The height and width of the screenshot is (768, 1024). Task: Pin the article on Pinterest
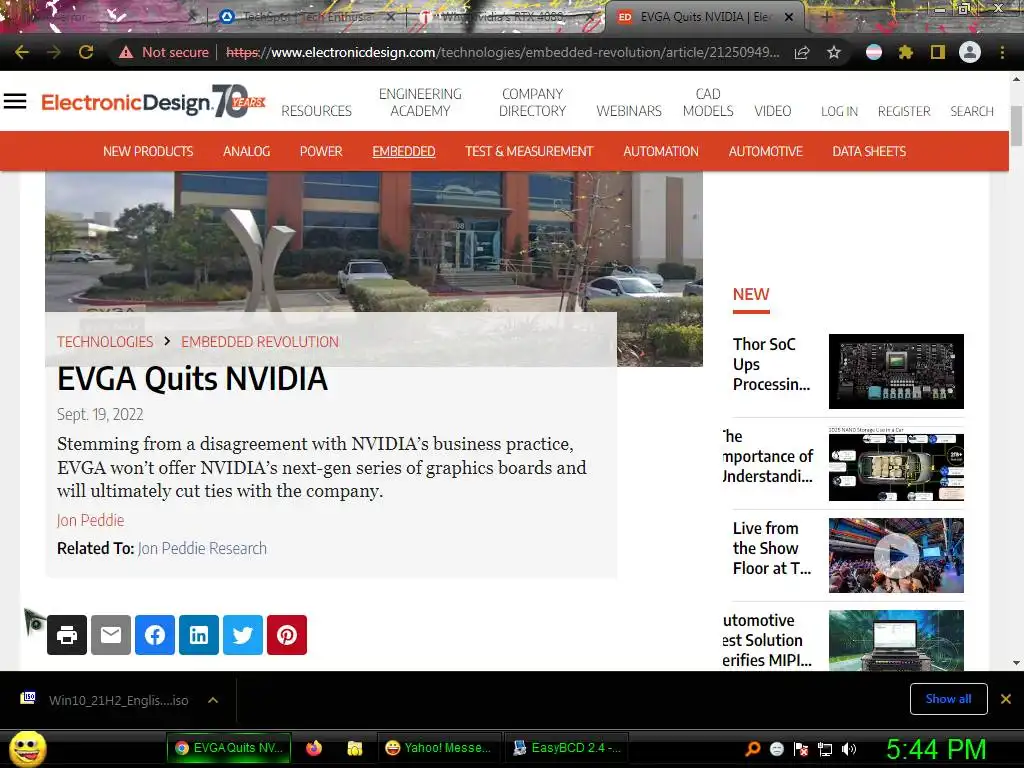[287, 635]
